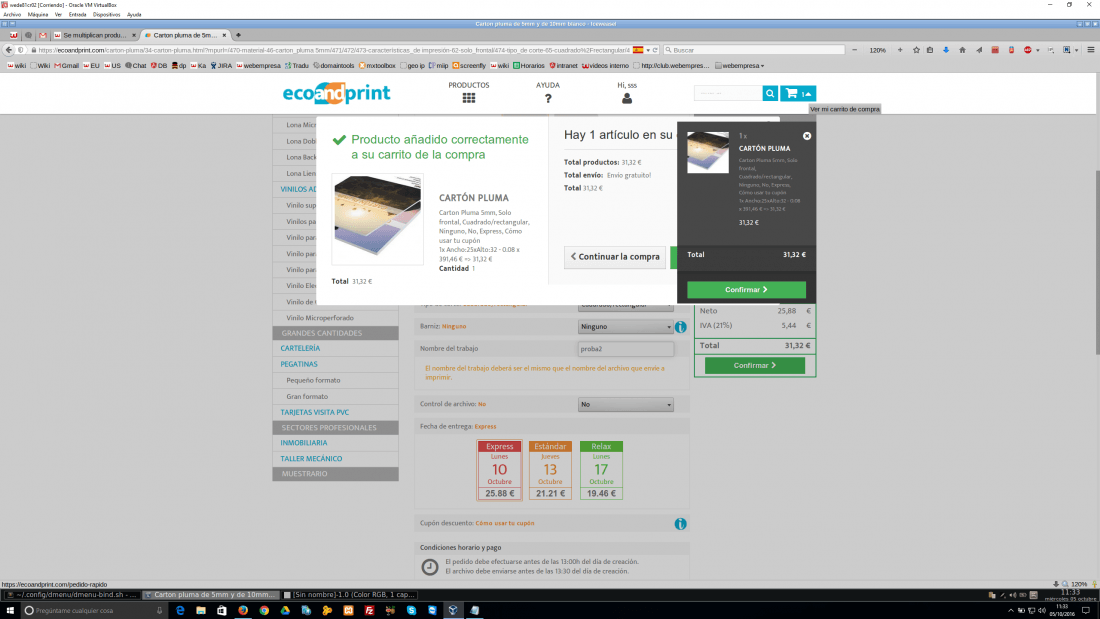
Task: Select the Relax delivery option
Action: (x=601, y=470)
